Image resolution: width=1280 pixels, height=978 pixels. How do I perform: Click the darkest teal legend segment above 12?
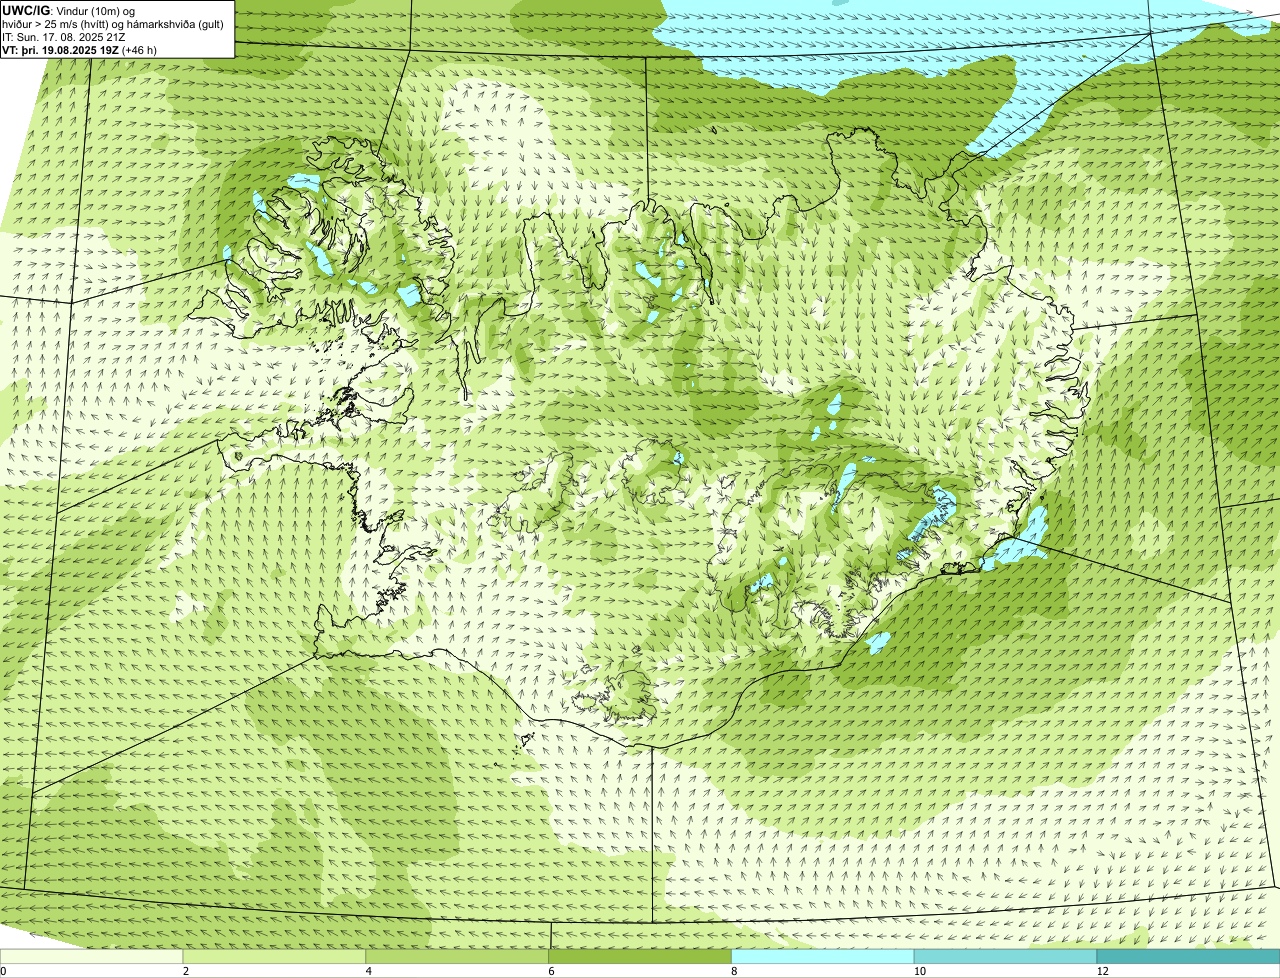(1188, 957)
